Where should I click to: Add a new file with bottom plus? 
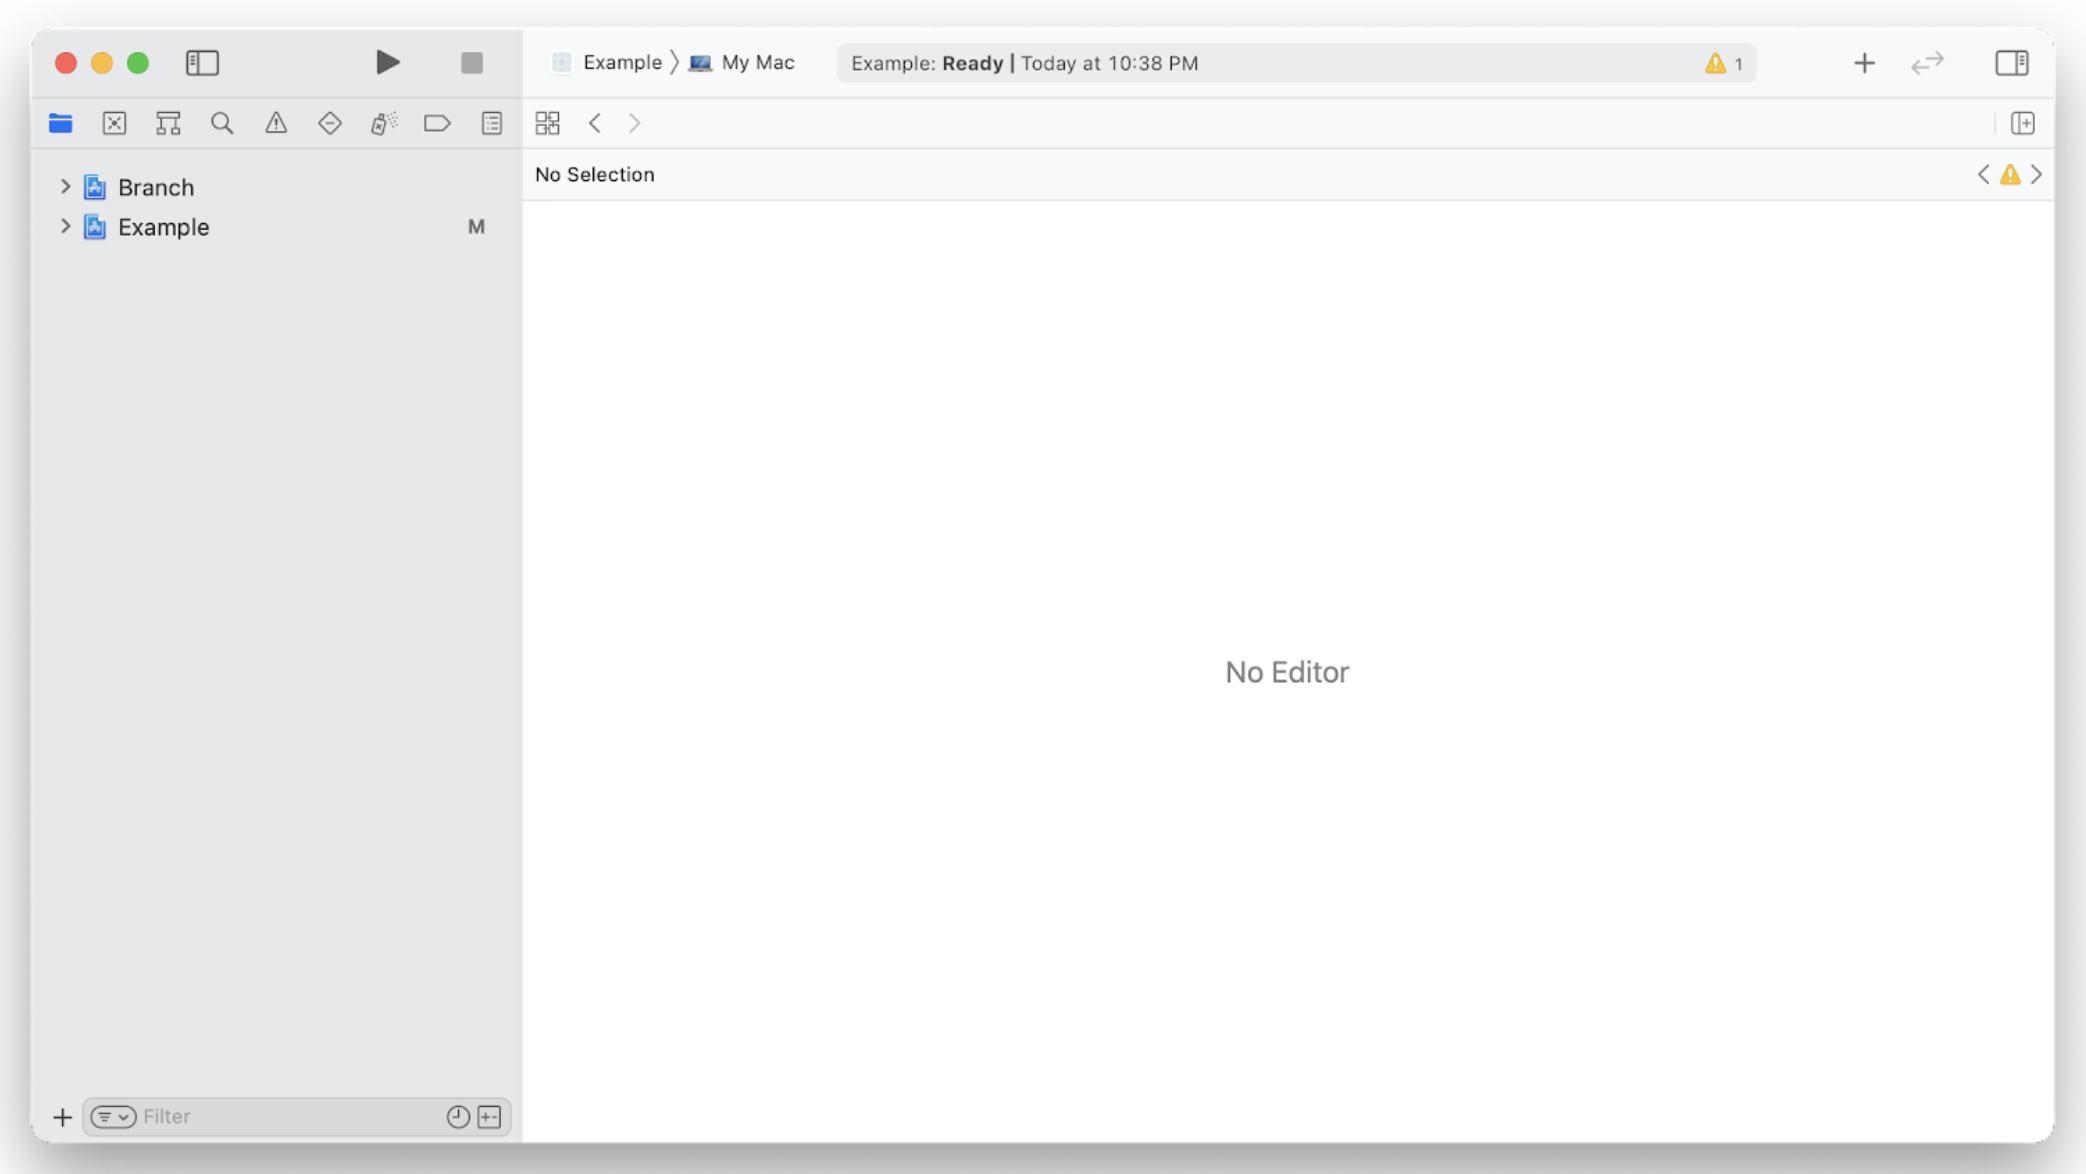click(x=62, y=1117)
